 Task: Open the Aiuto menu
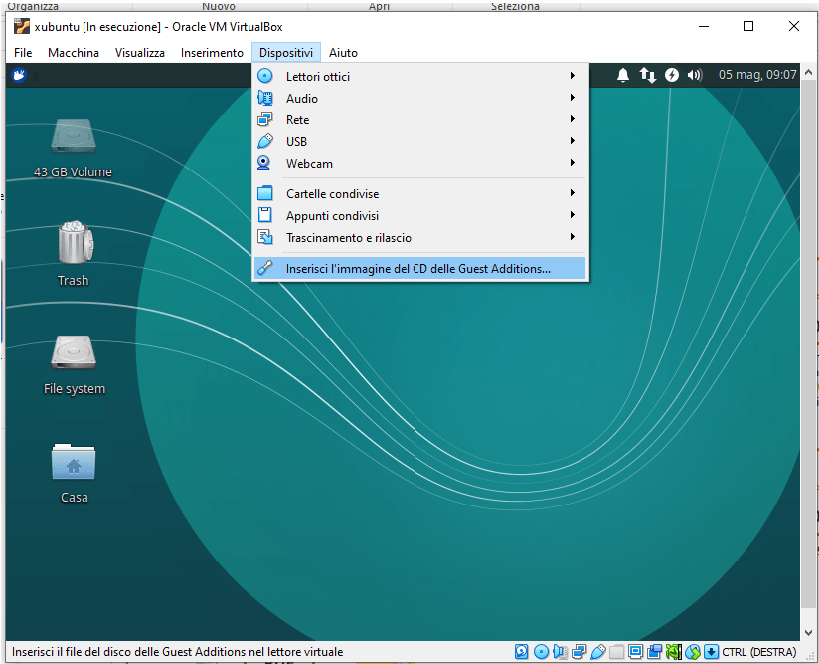[x=343, y=53]
